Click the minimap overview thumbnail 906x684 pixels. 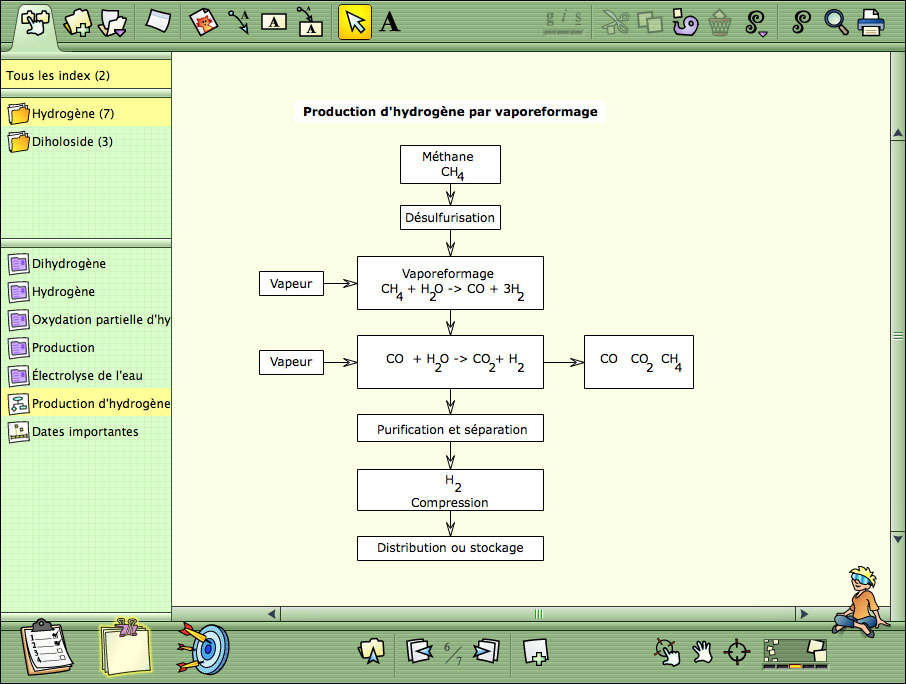[x=795, y=653]
